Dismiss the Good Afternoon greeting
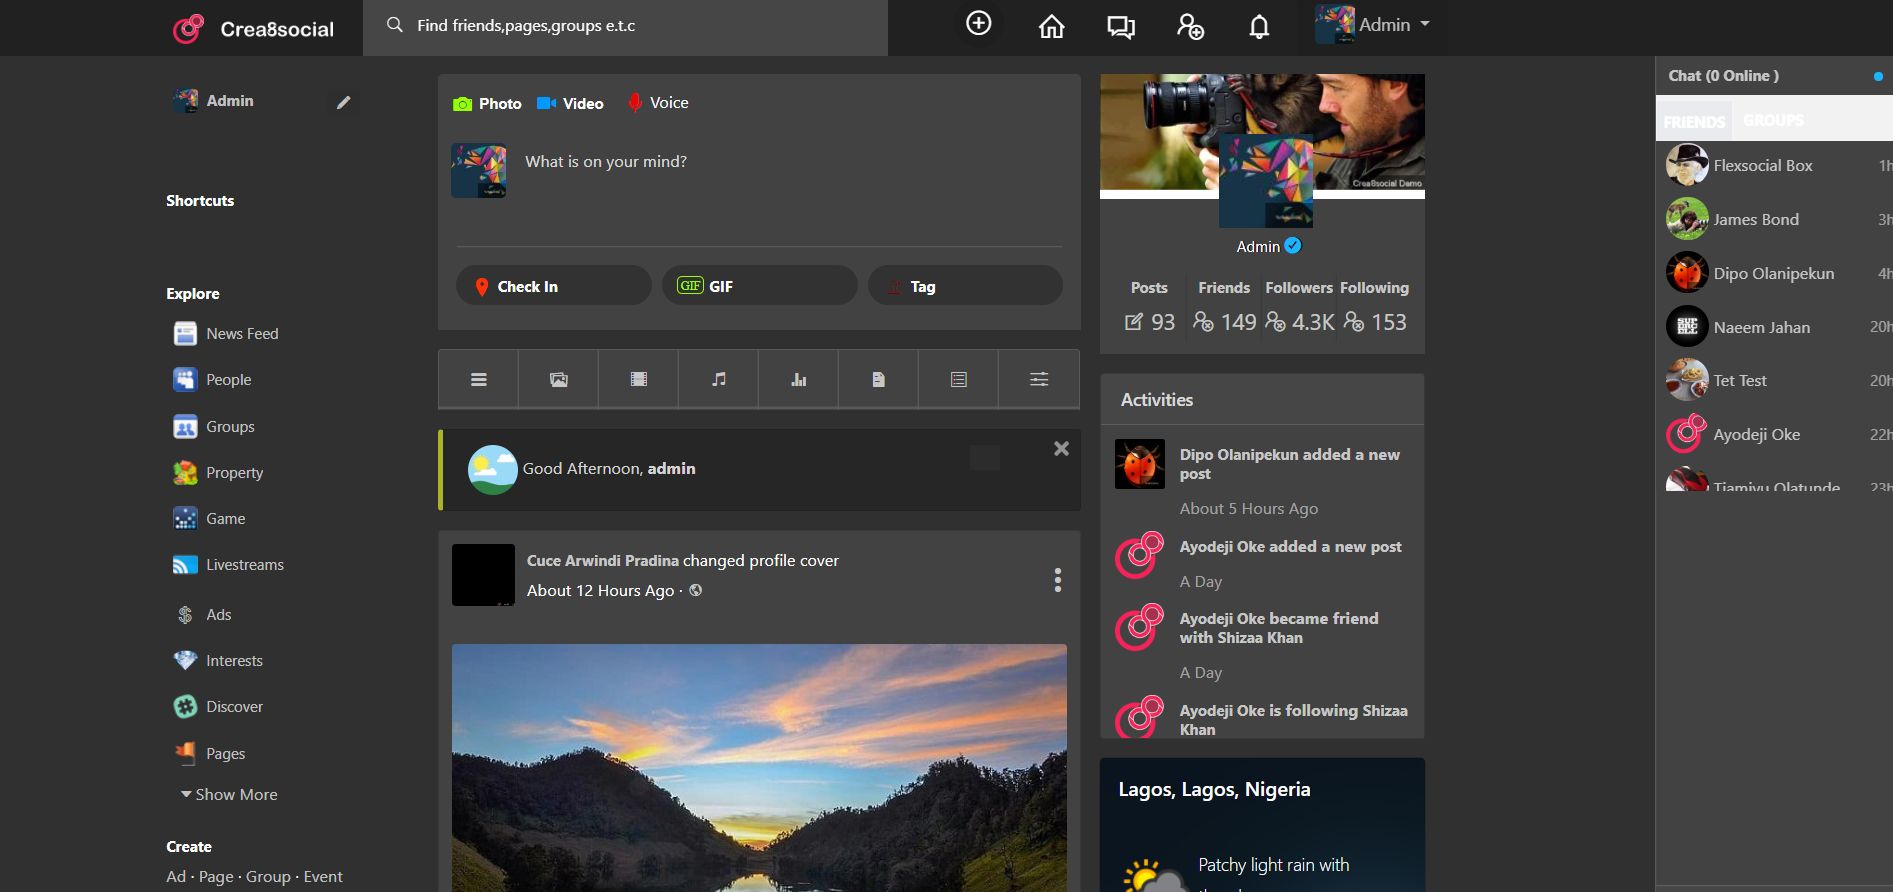The width and height of the screenshot is (1893, 892). tap(1061, 449)
